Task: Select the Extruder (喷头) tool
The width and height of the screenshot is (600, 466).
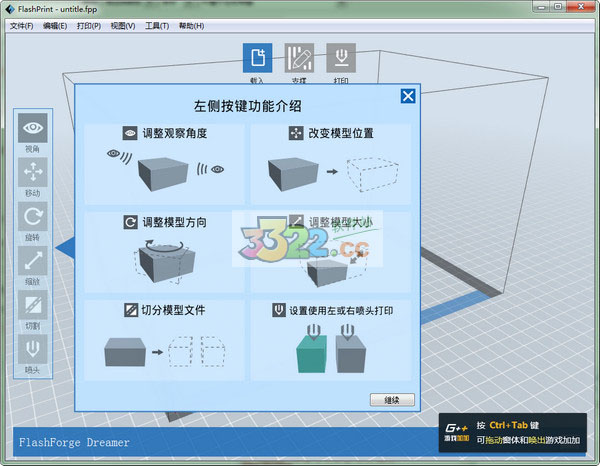Action: (33, 349)
